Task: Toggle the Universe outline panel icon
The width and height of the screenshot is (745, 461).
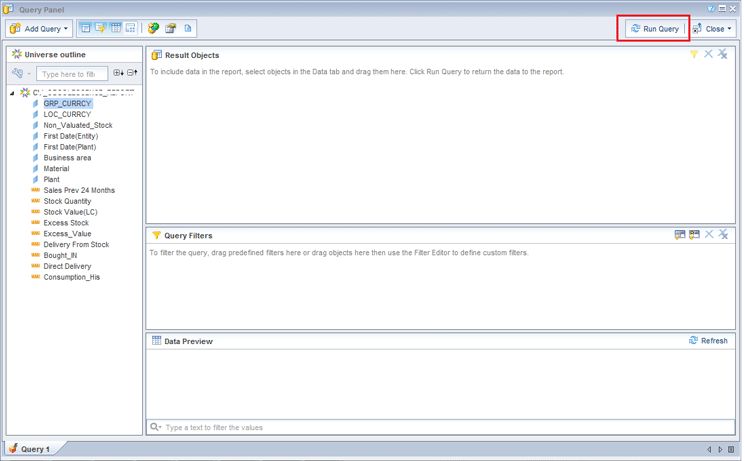Action: 86,29
